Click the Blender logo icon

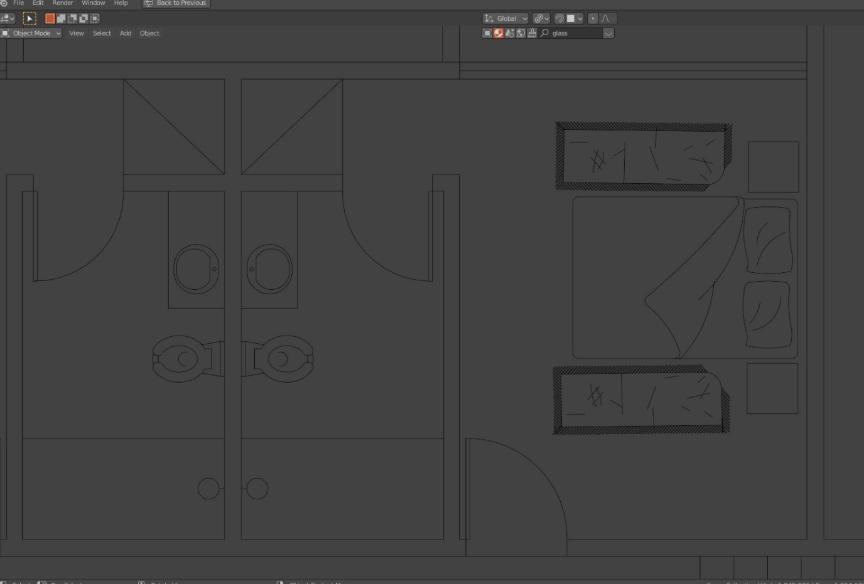point(4,3)
